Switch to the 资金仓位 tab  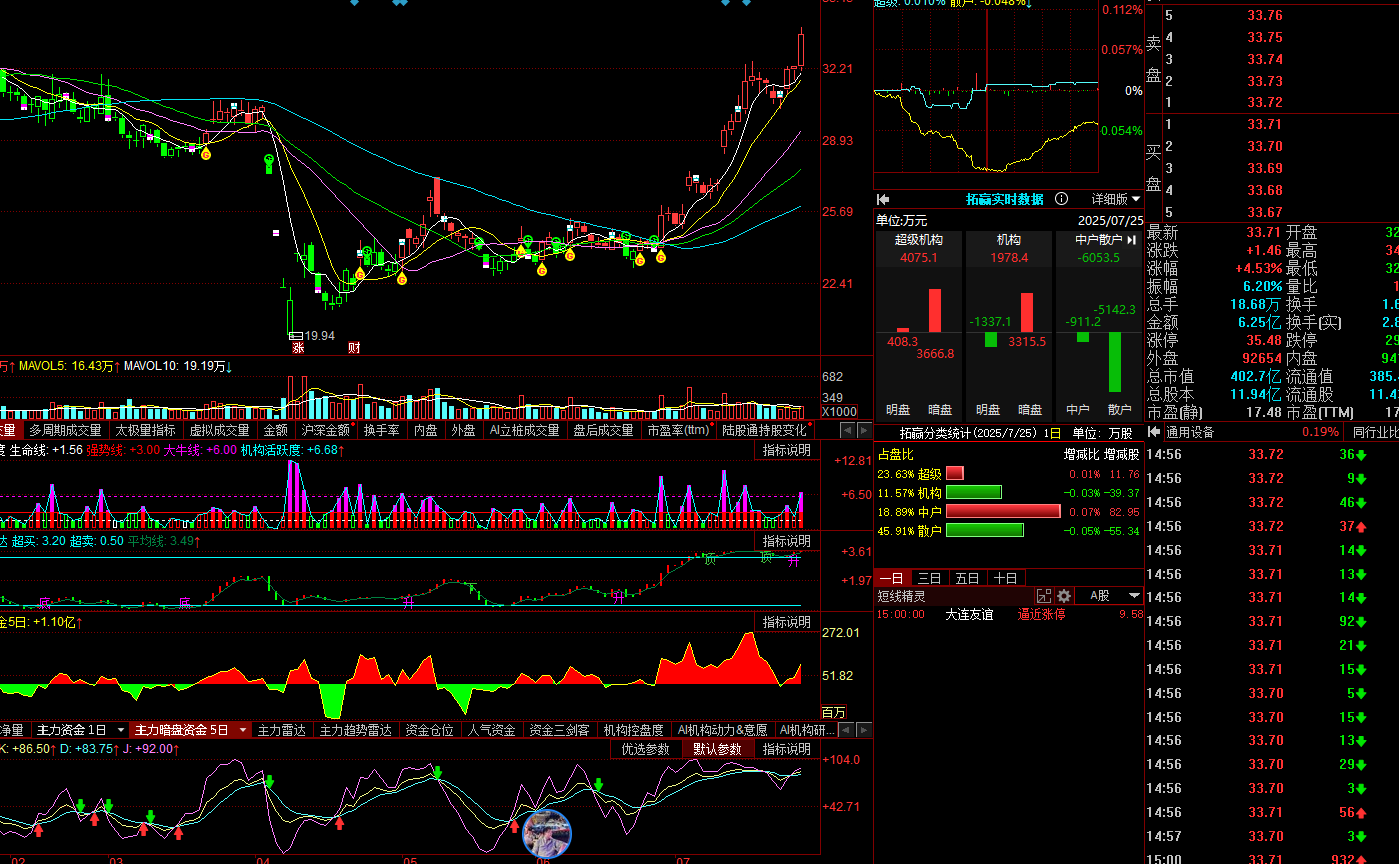430,730
